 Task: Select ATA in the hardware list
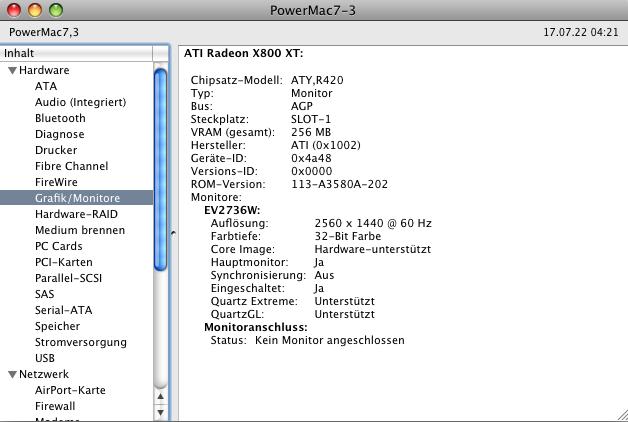[46, 86]
